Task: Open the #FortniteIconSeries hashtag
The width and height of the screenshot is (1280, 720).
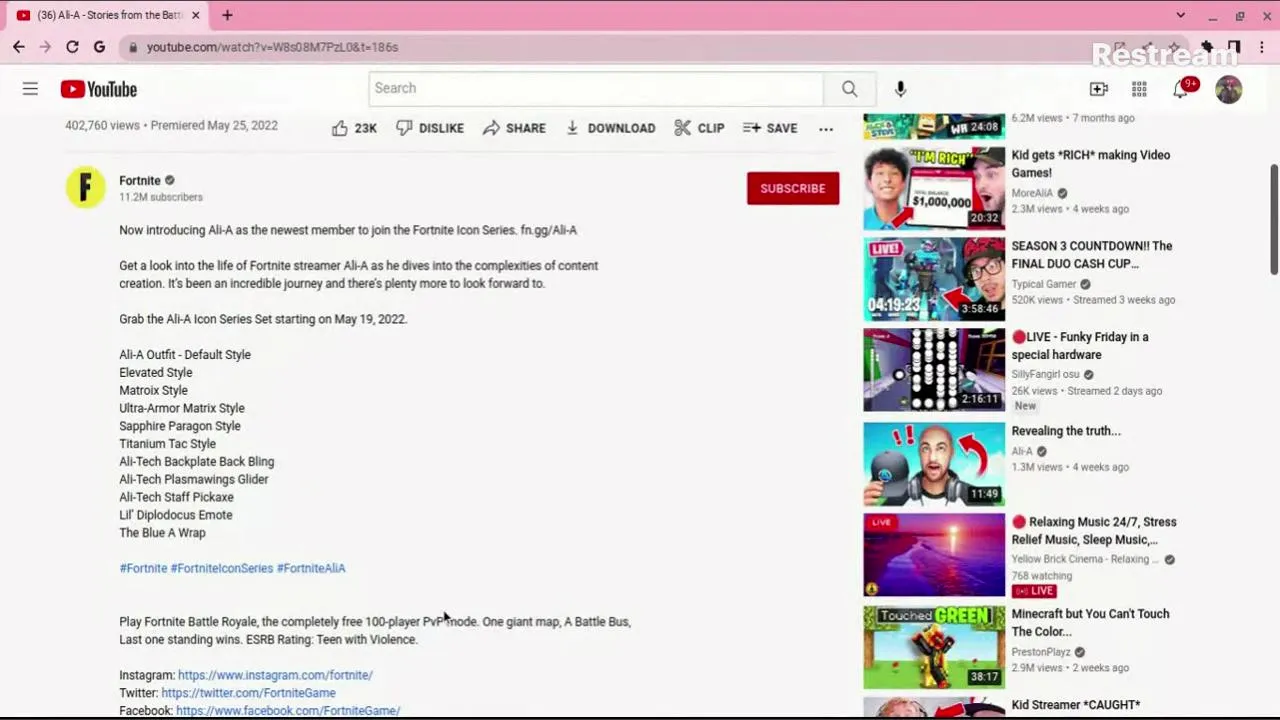Action: 222,568
